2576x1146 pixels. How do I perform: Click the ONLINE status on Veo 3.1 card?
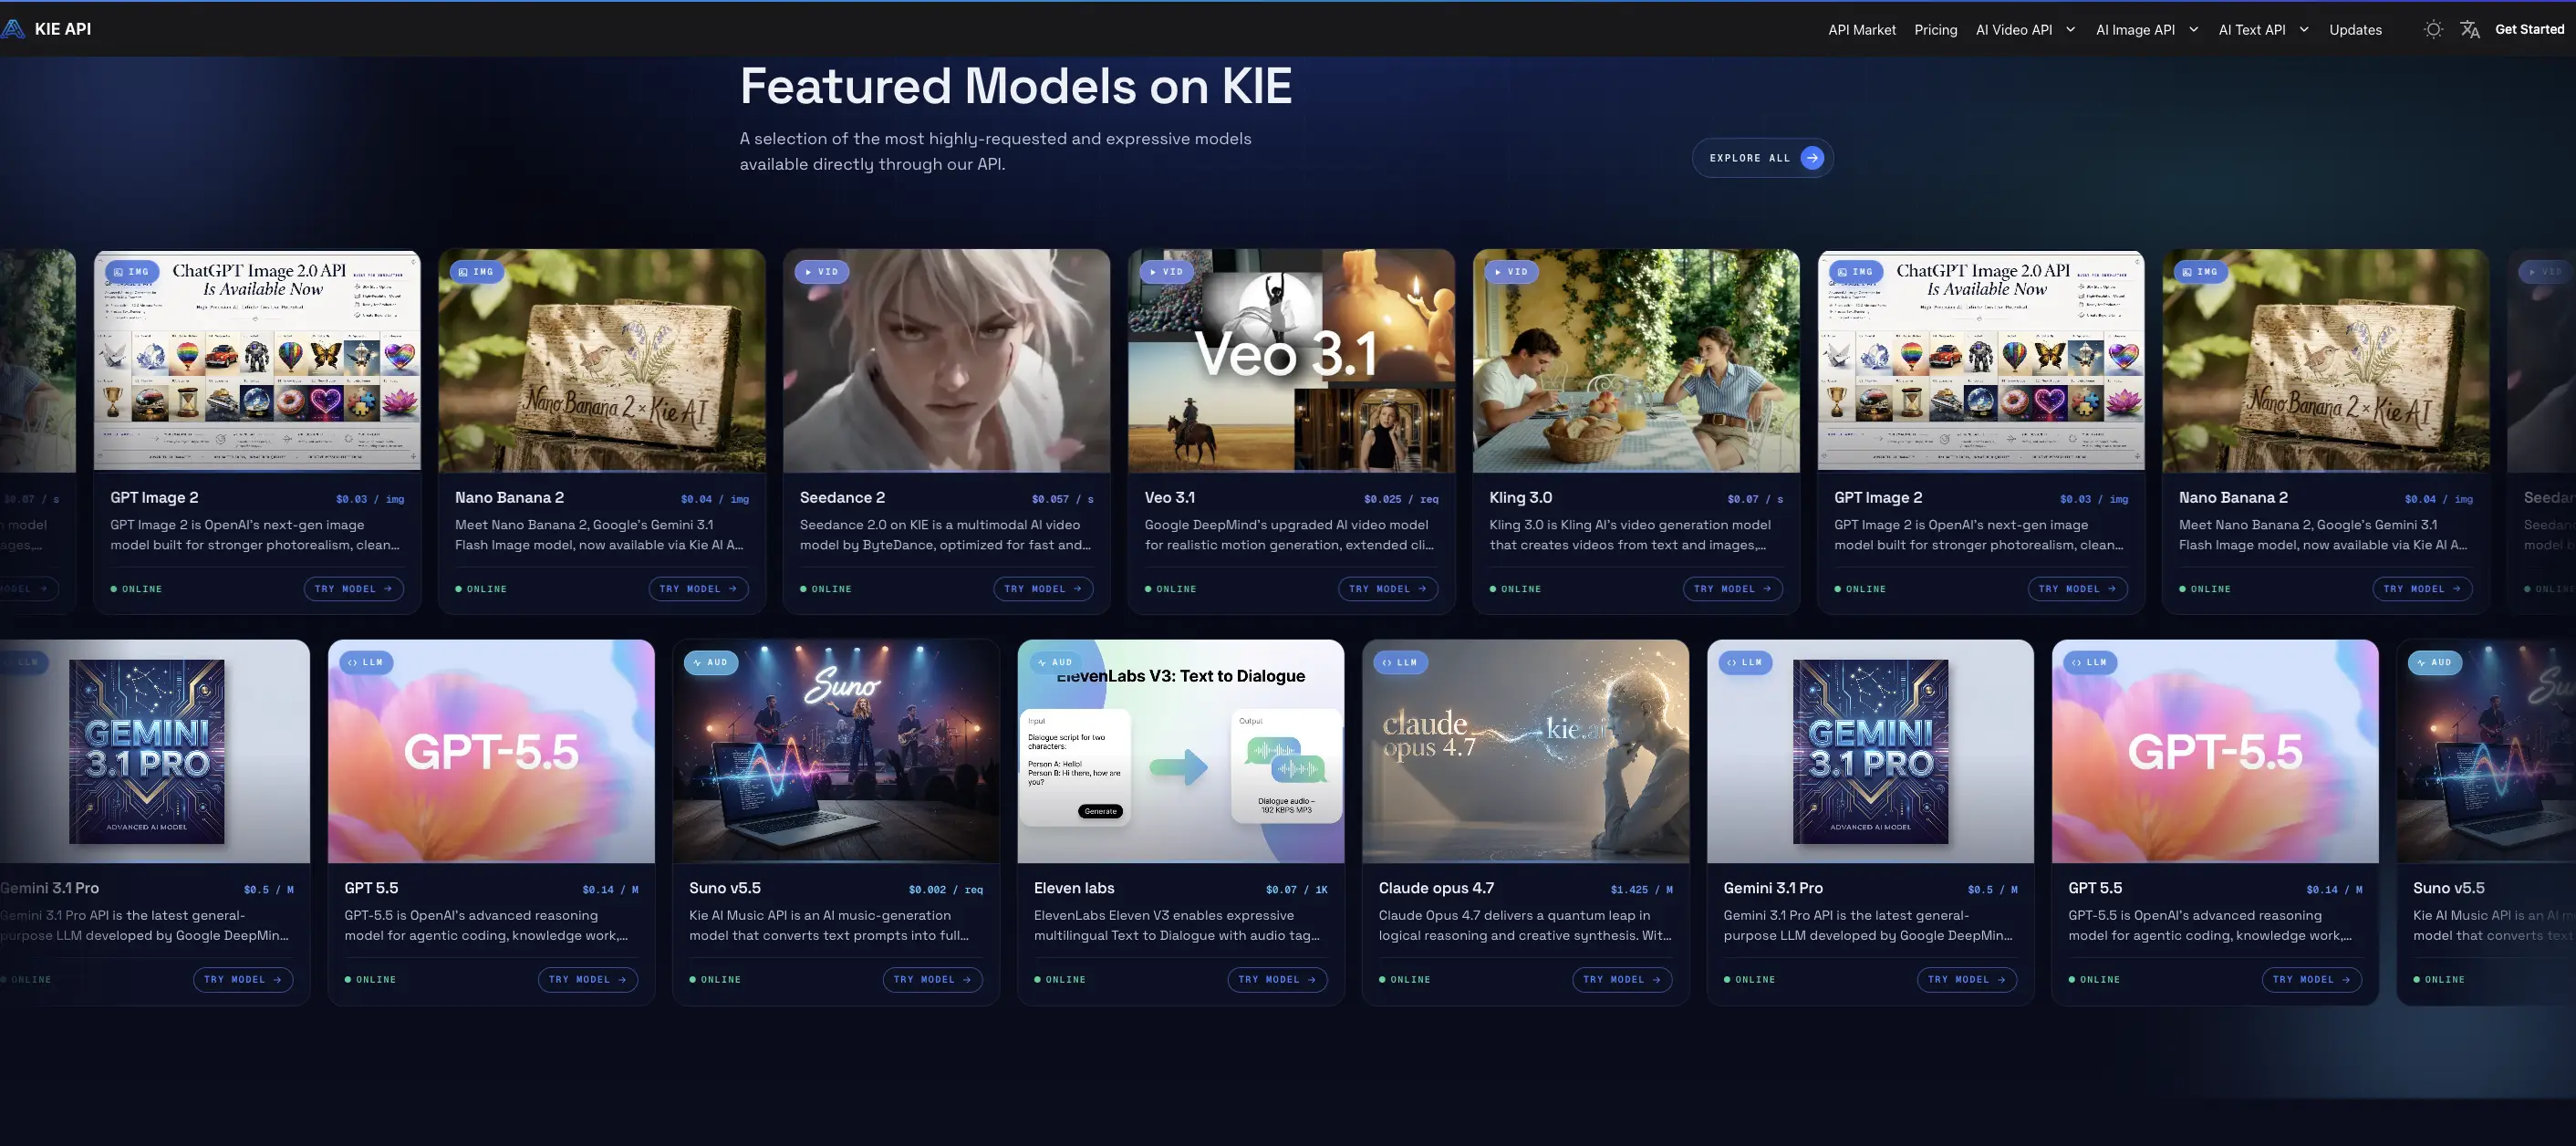click(1171, 589)
